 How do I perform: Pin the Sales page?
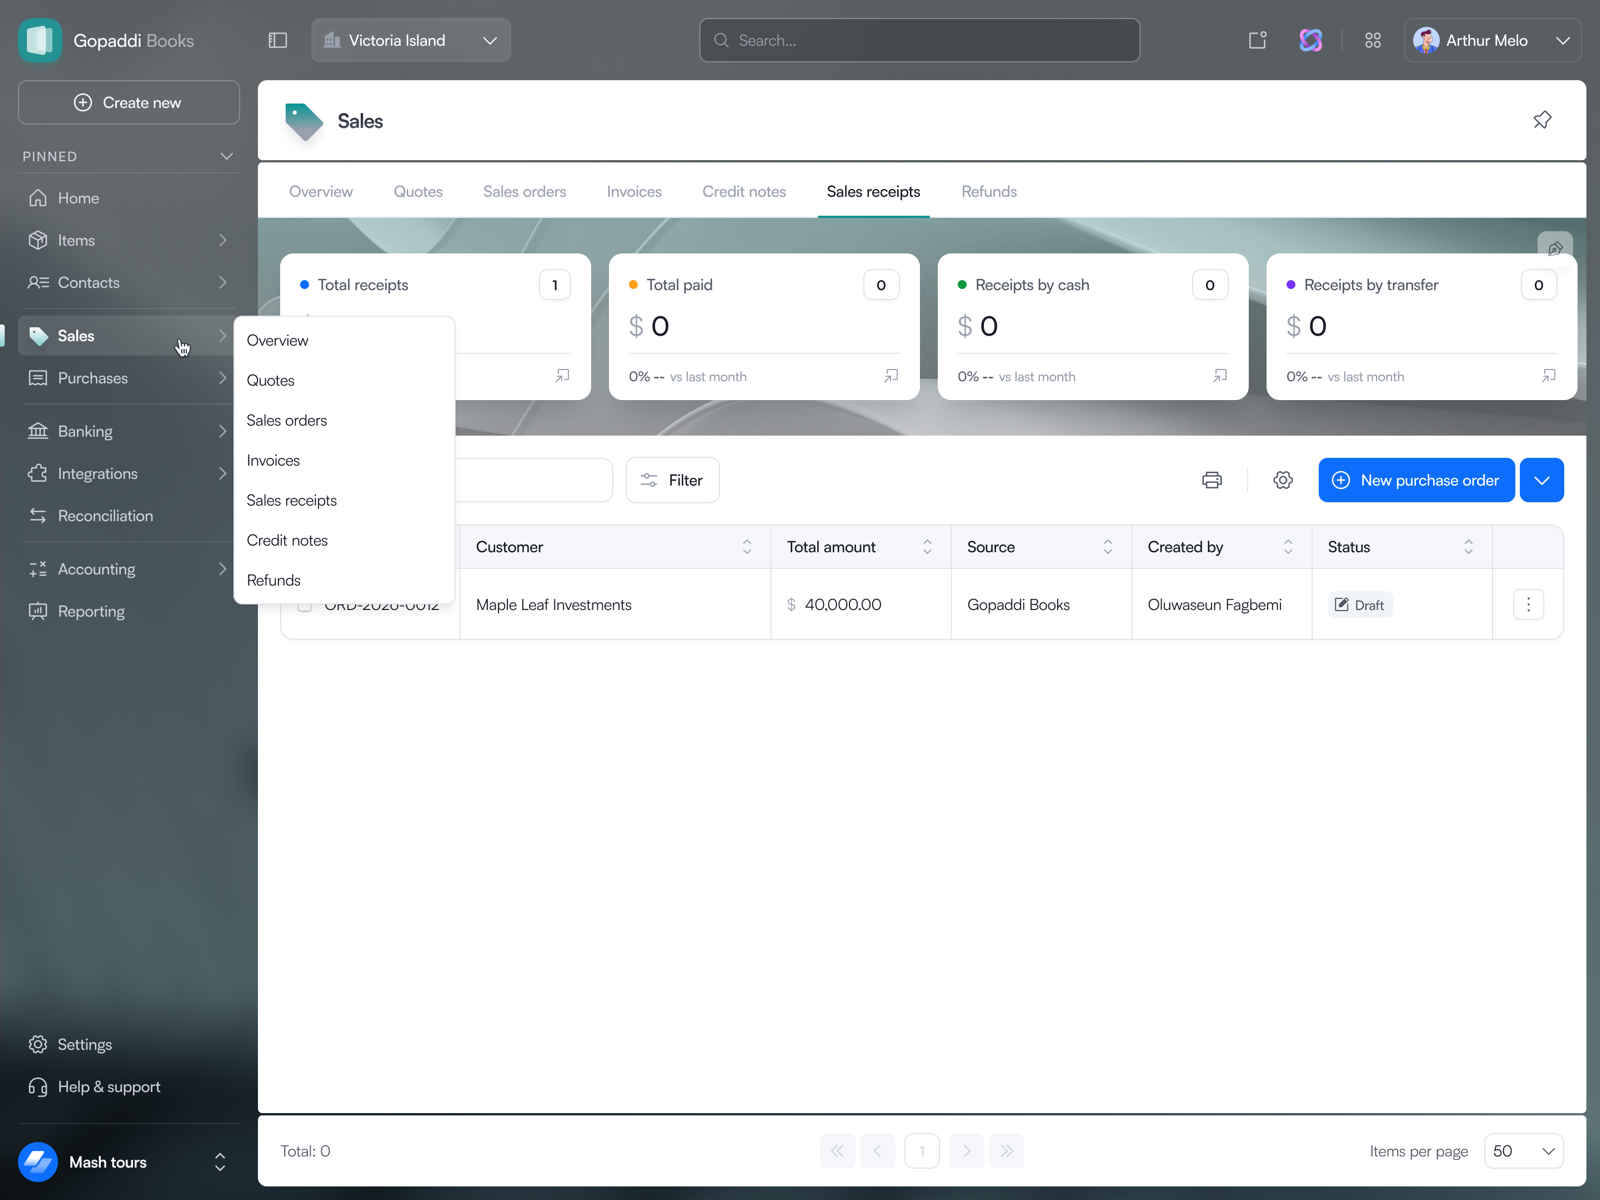pos(1542,120)
